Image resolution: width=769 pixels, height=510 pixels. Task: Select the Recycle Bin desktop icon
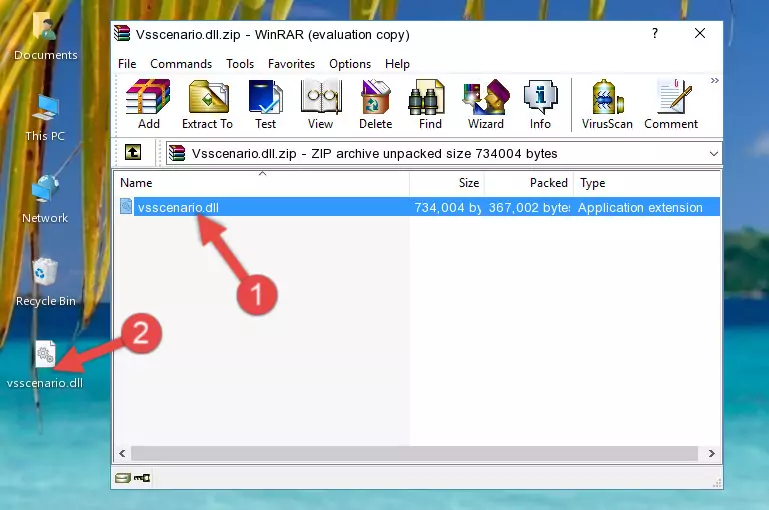[46, 282]
